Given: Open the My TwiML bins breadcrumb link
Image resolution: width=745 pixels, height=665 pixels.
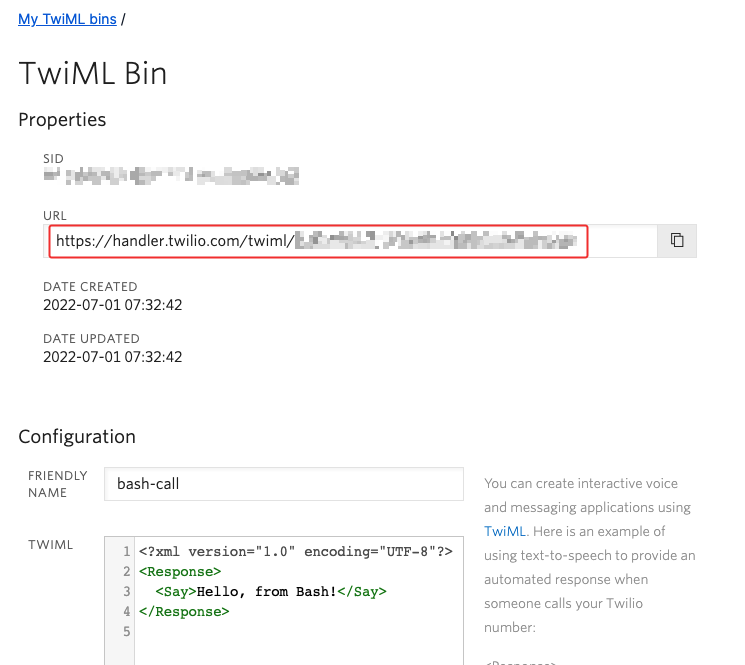Looking at the screenshot, I should pos(67,19).
